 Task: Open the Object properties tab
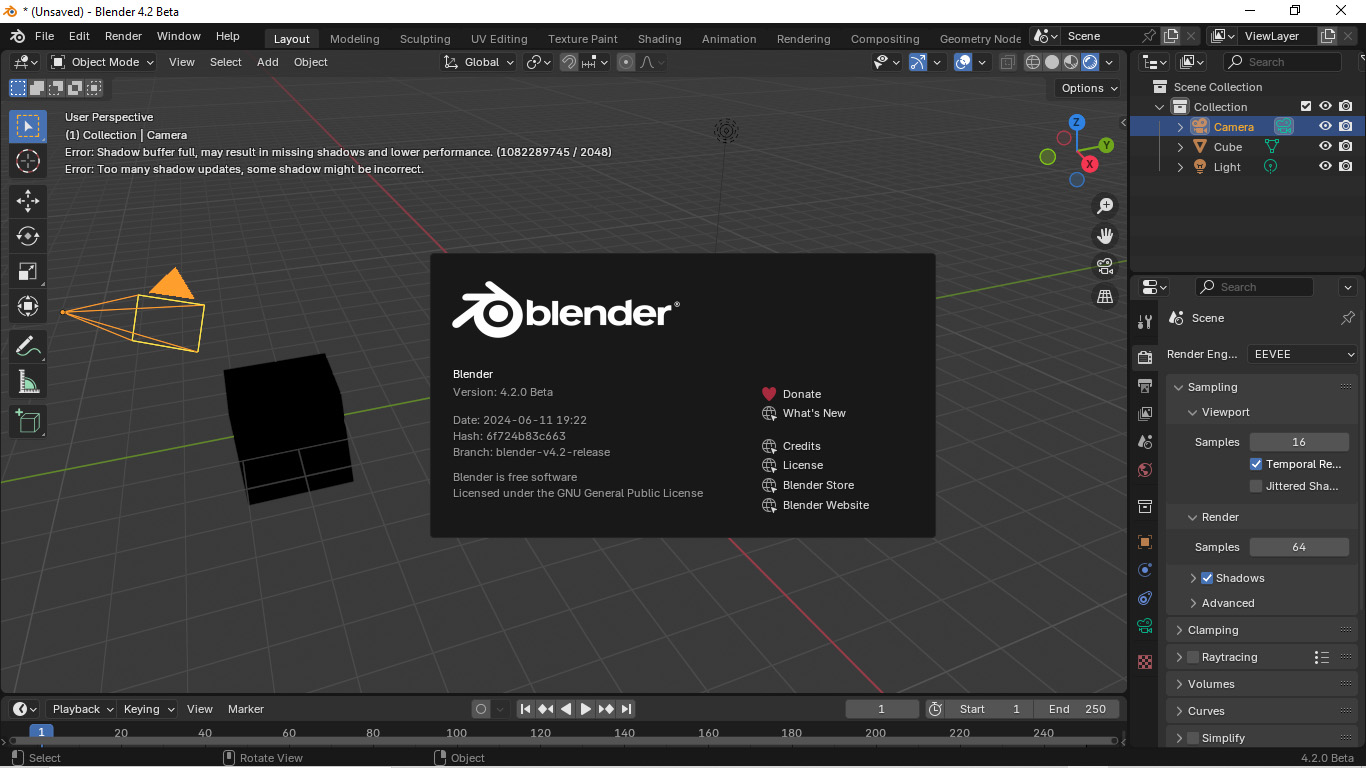point(1145,542)
